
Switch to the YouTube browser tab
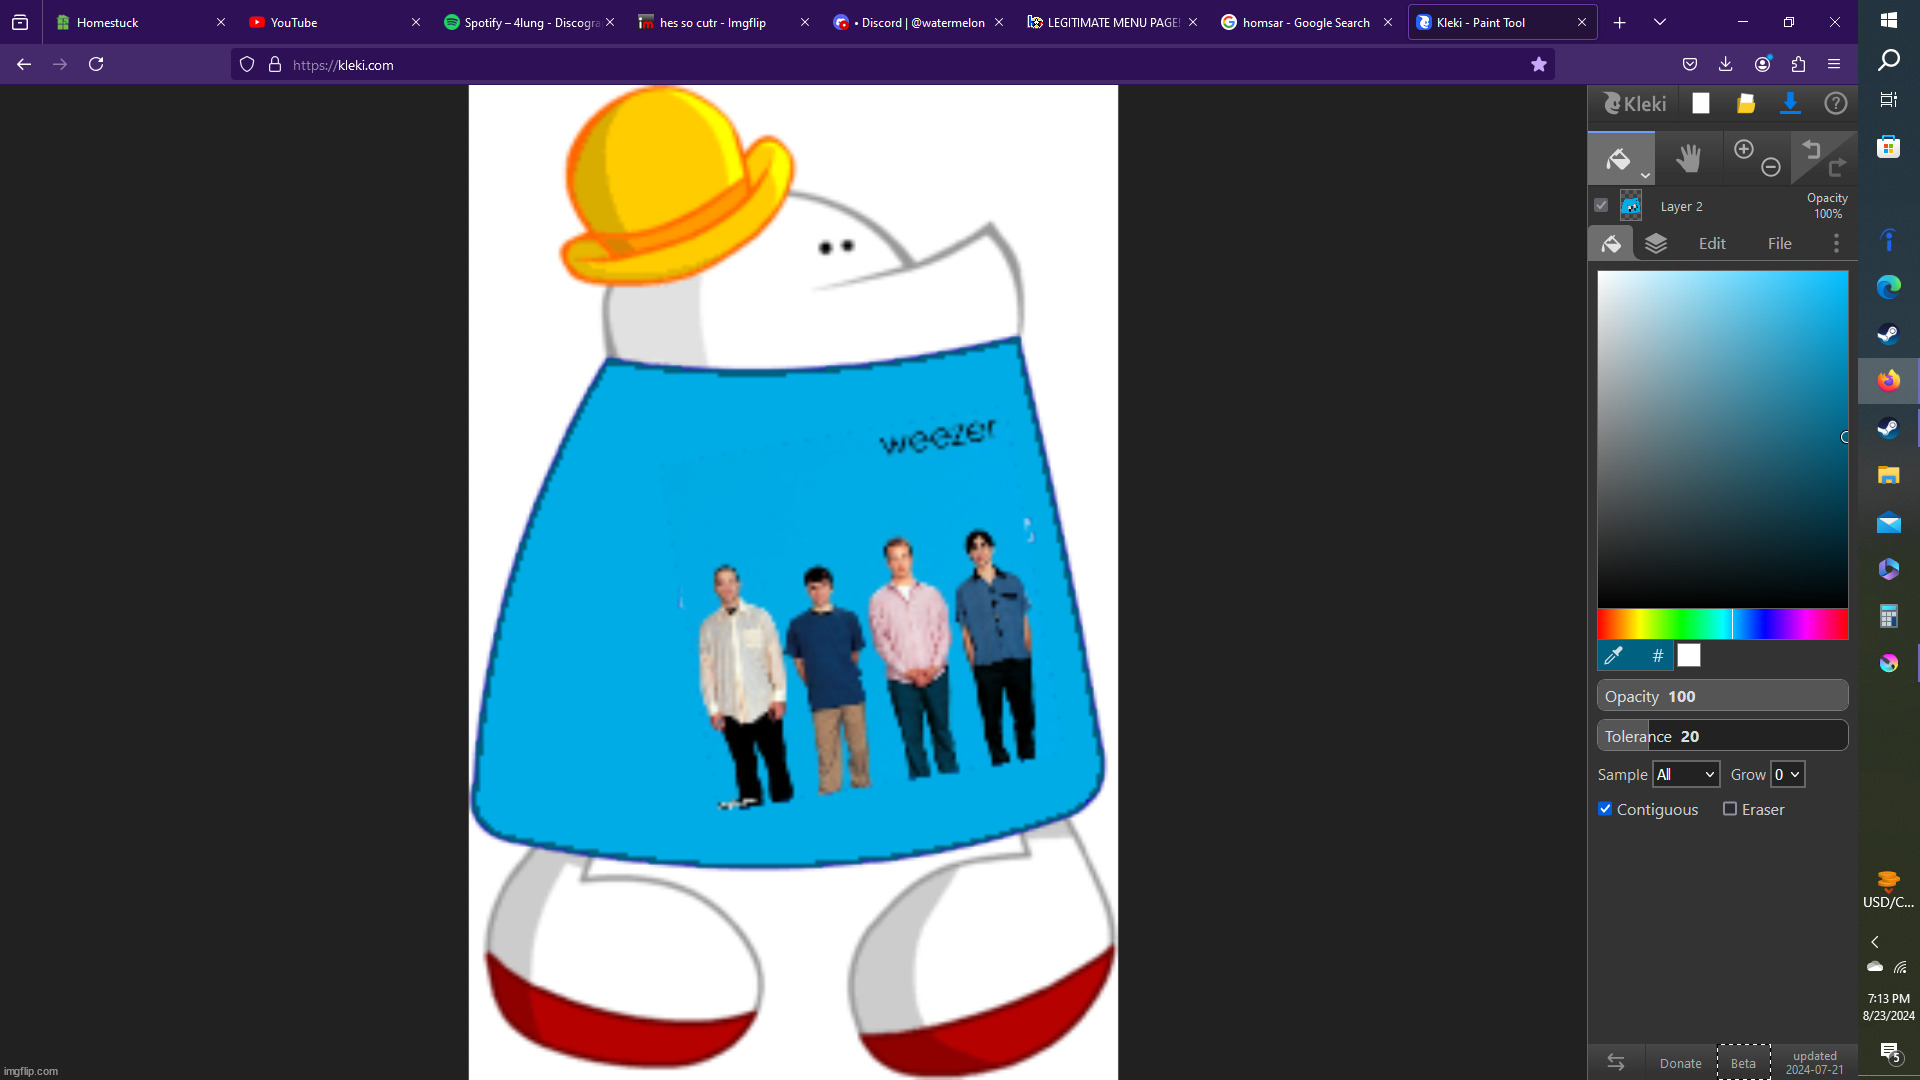[333, 22]
